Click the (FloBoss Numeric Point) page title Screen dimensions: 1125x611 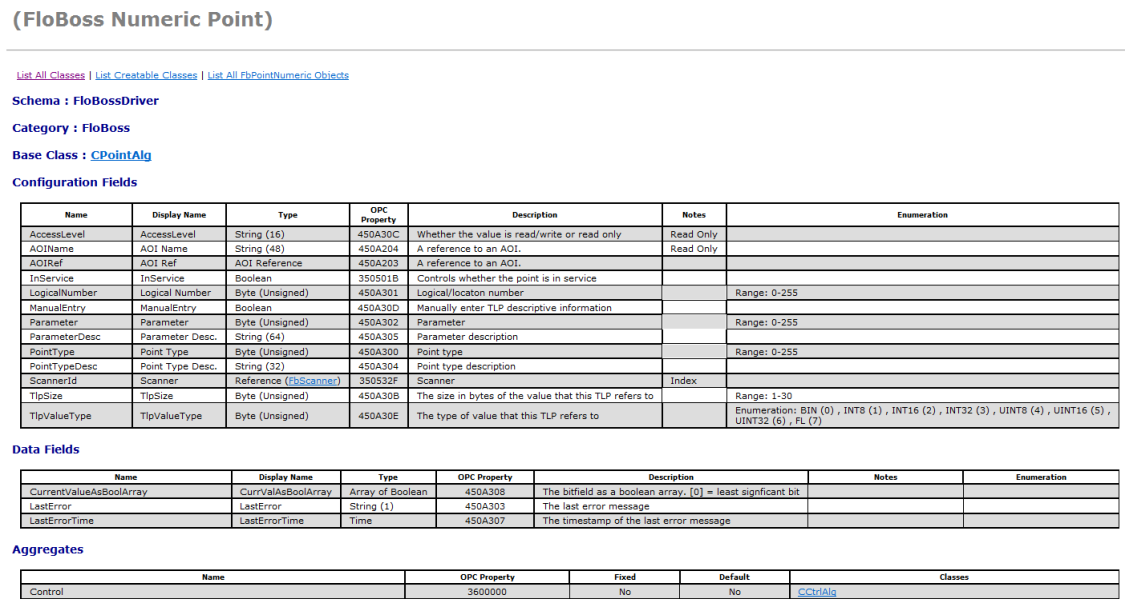pos(143,19)
